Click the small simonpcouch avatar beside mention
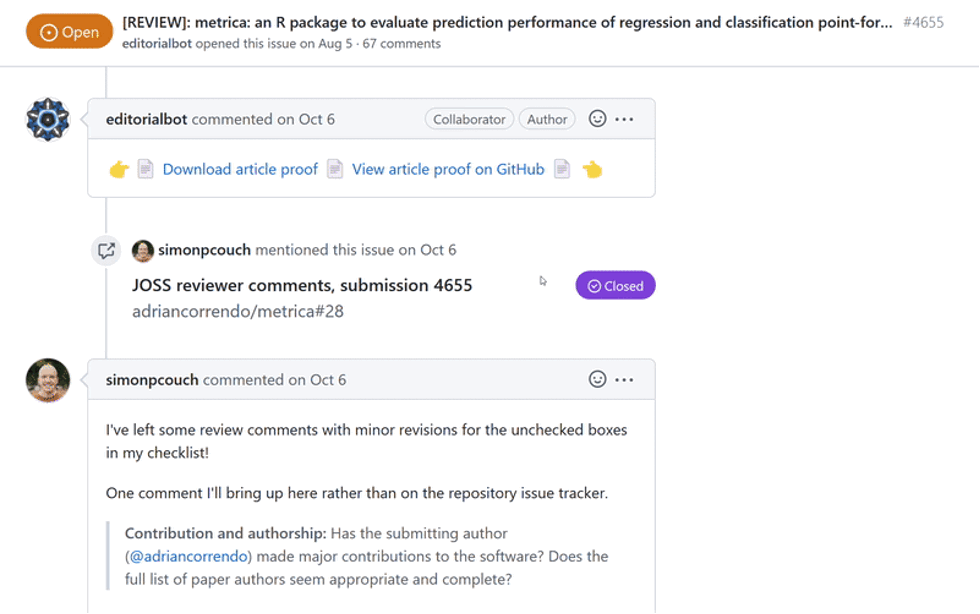This screenshot has height=614, width=980. pyautogui.click(x=142, y=251)
